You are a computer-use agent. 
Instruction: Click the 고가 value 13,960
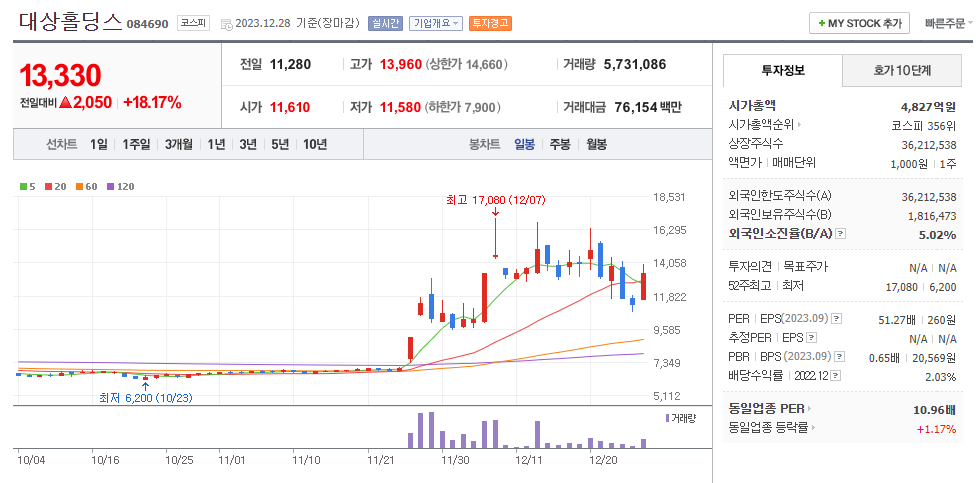tap(401, 64)
